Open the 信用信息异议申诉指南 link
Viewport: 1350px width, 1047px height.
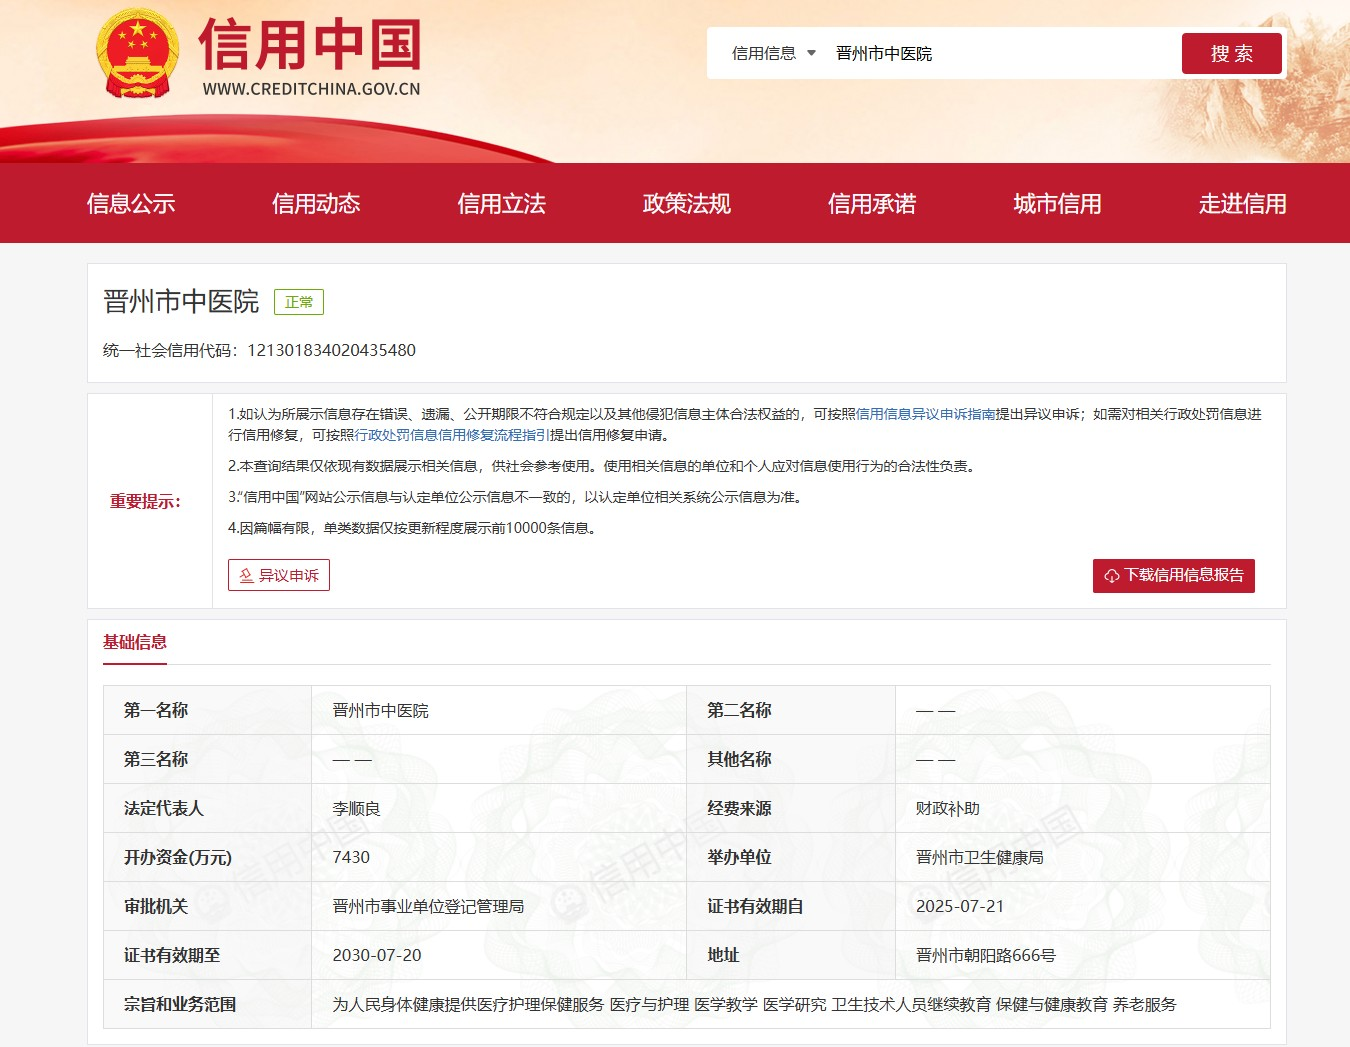click(925, 414)
